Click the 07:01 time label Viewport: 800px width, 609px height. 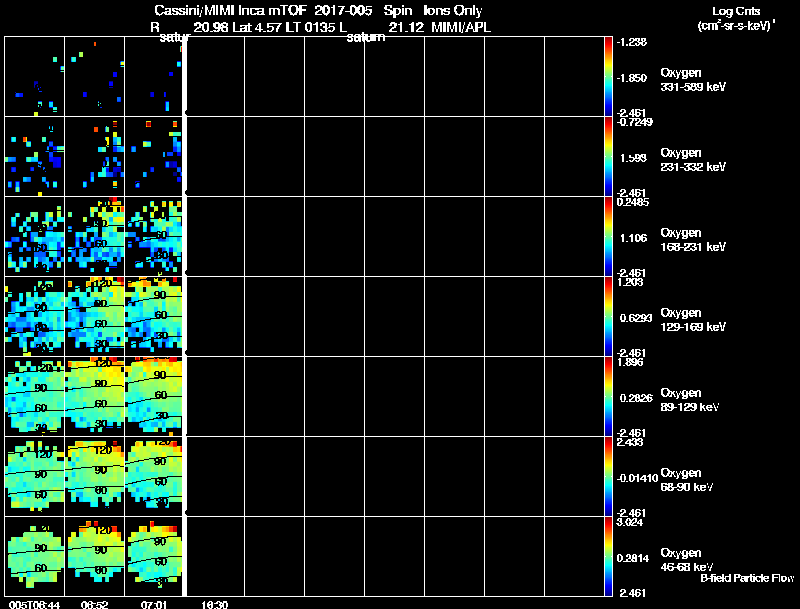coord(154,605)
